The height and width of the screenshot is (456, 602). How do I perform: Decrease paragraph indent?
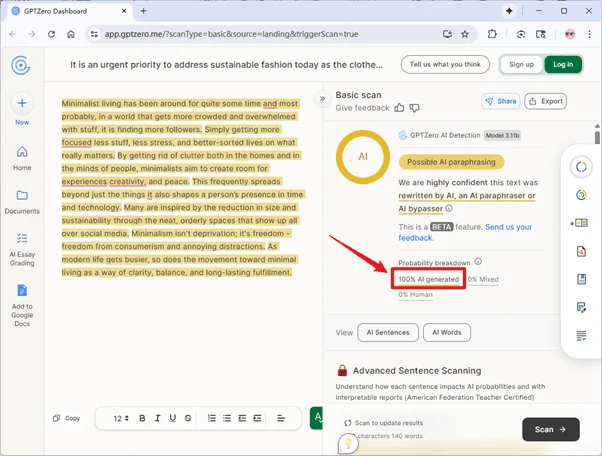point(242,418)
